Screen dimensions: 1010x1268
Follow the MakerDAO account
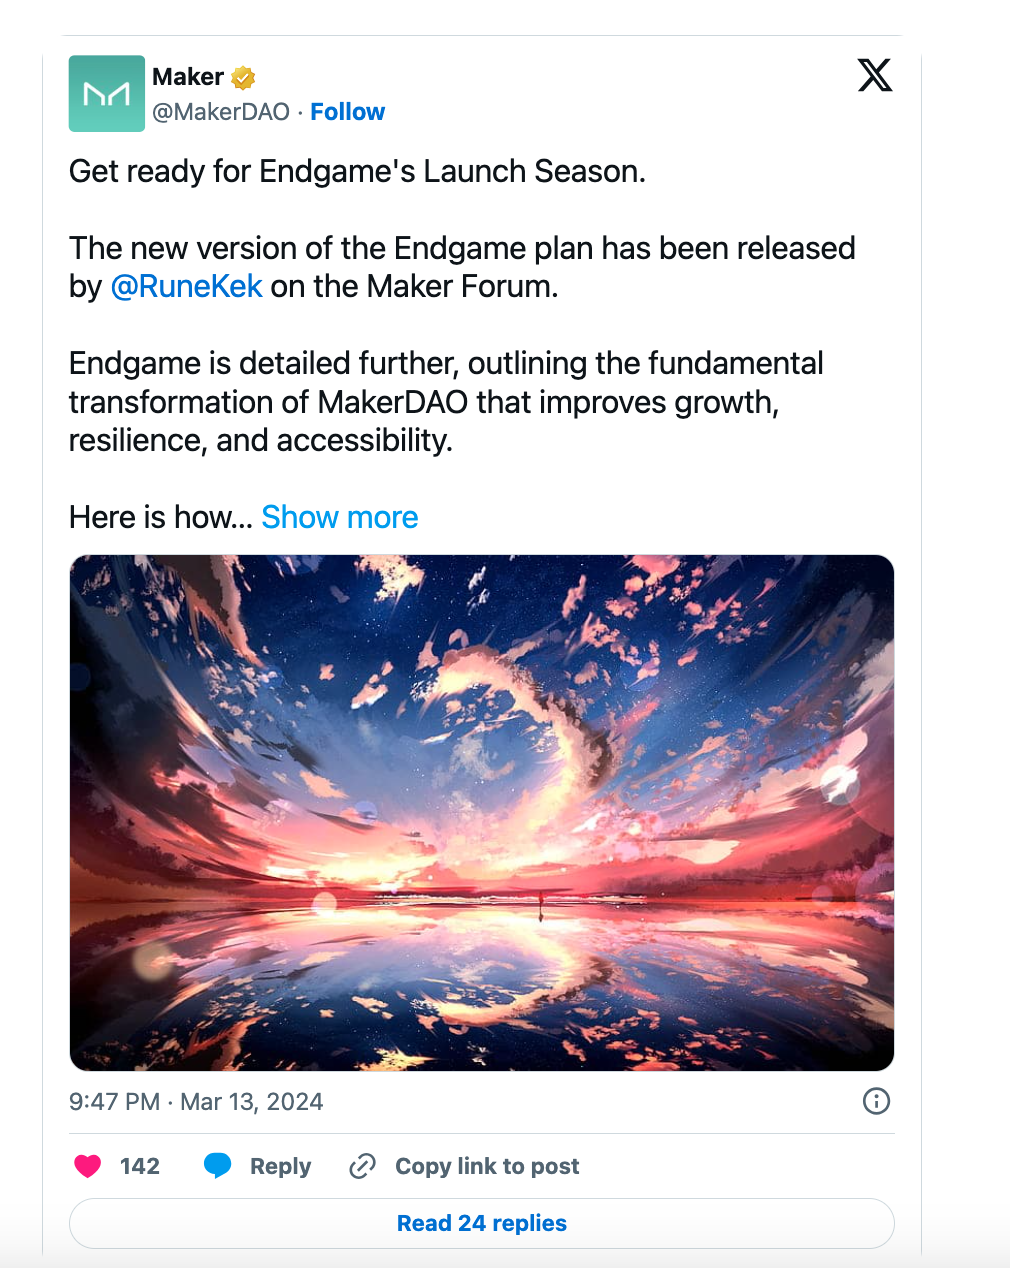347,112
